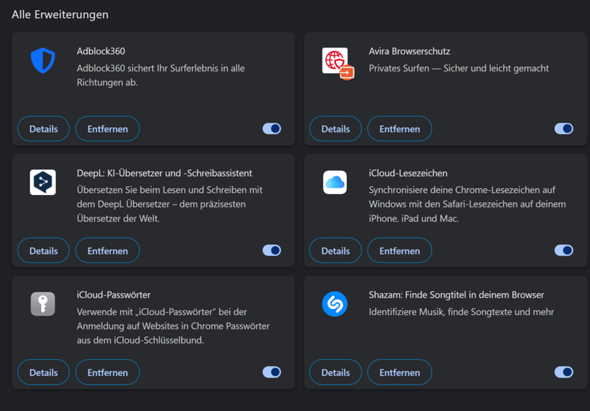The image size is (590, 411).
Task: Open Details for Avira Browserschutz
Action: click(336, 129)
